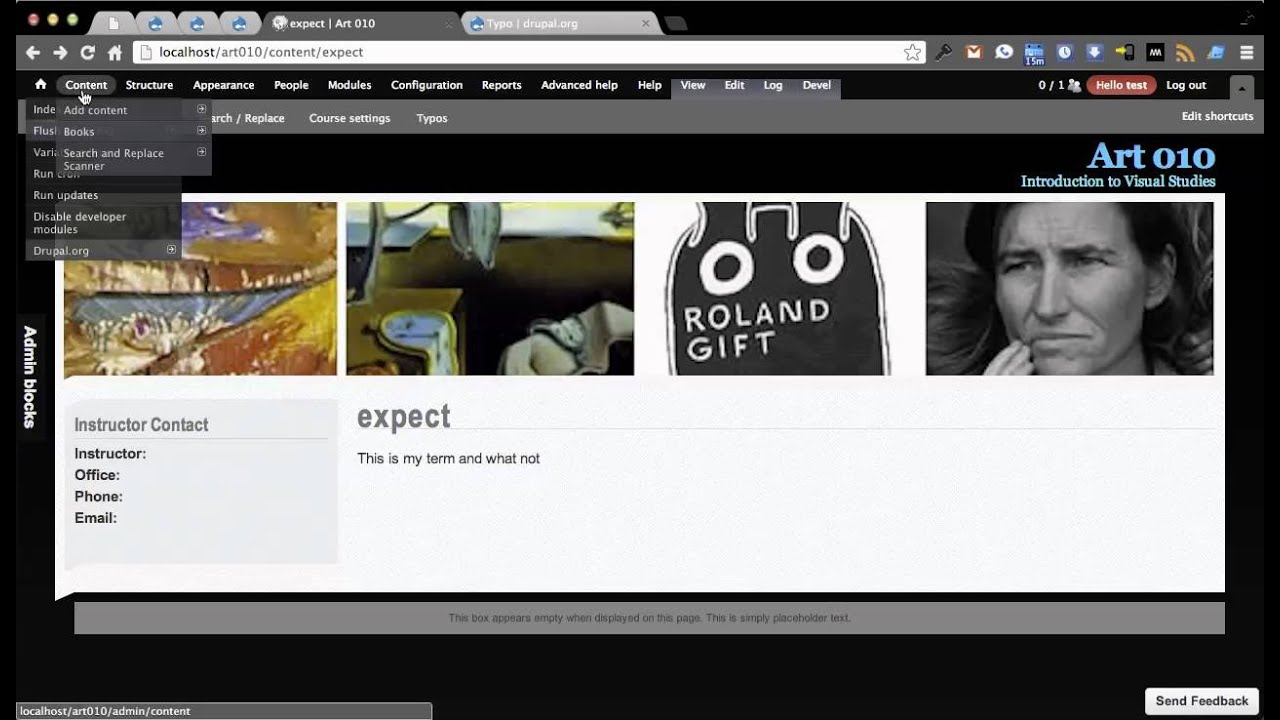This screenshot has height=720, width=1280.
Task: Select the Edit local task tab
Action: pyautogui.click(x=734, y=85)
